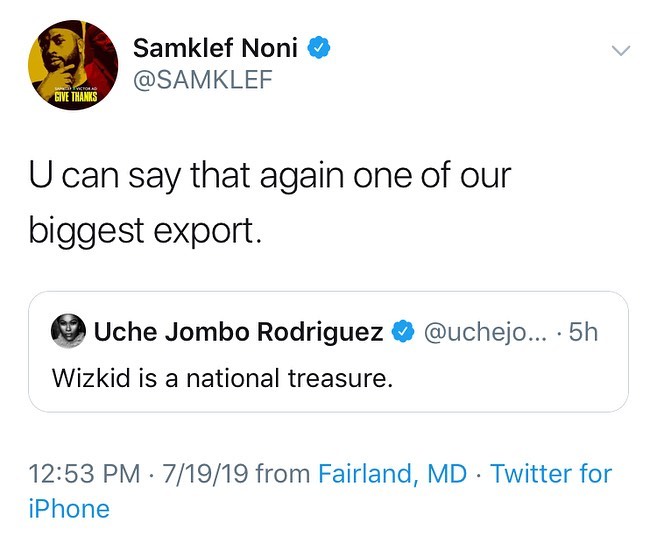This screenshot has height=536, width=657.
Task: Click empty area inside quoted tweet card
Action: pyautogui.click(x=520, y=379)
